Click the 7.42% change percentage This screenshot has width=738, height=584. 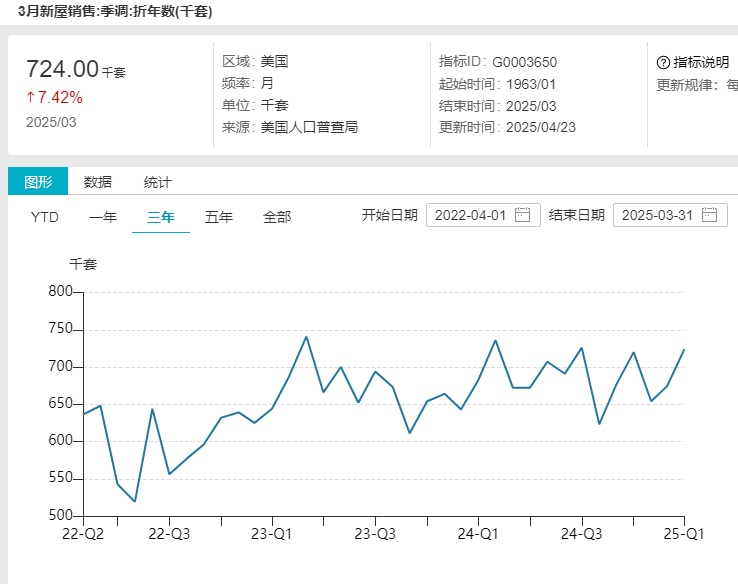point(60,97)
